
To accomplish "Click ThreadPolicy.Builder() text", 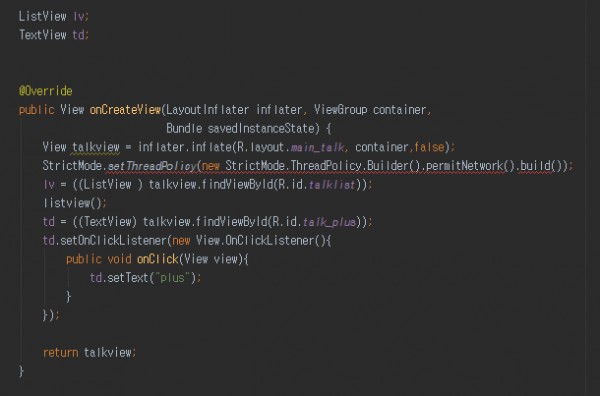I will 355,166.
